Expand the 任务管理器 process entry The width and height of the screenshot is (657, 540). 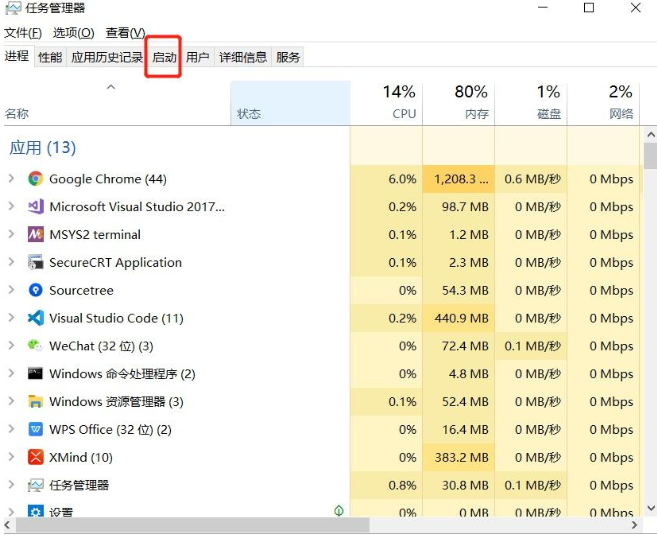(x=11, y=485)
